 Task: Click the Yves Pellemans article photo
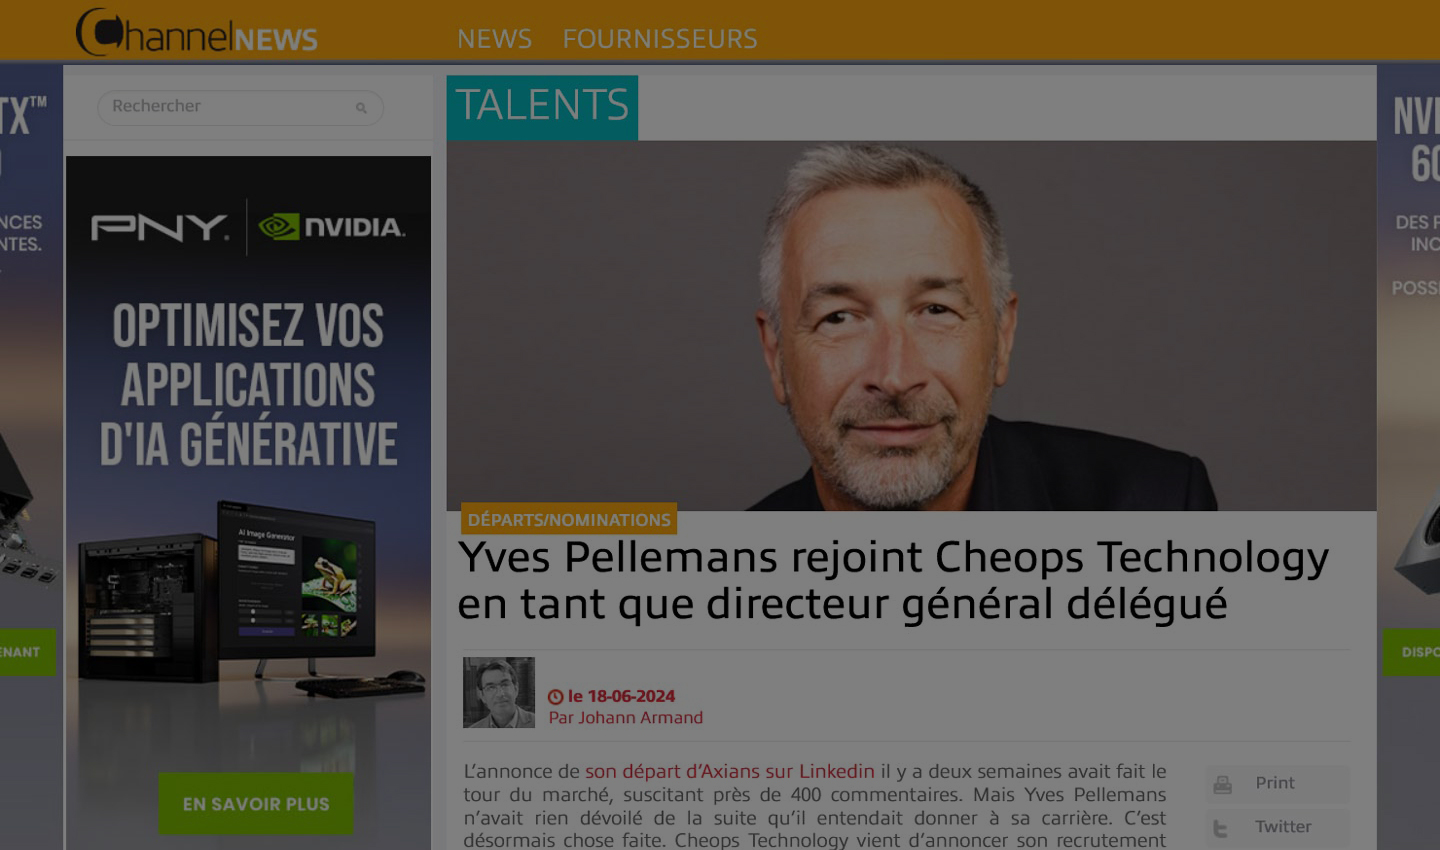click(911, 326)
